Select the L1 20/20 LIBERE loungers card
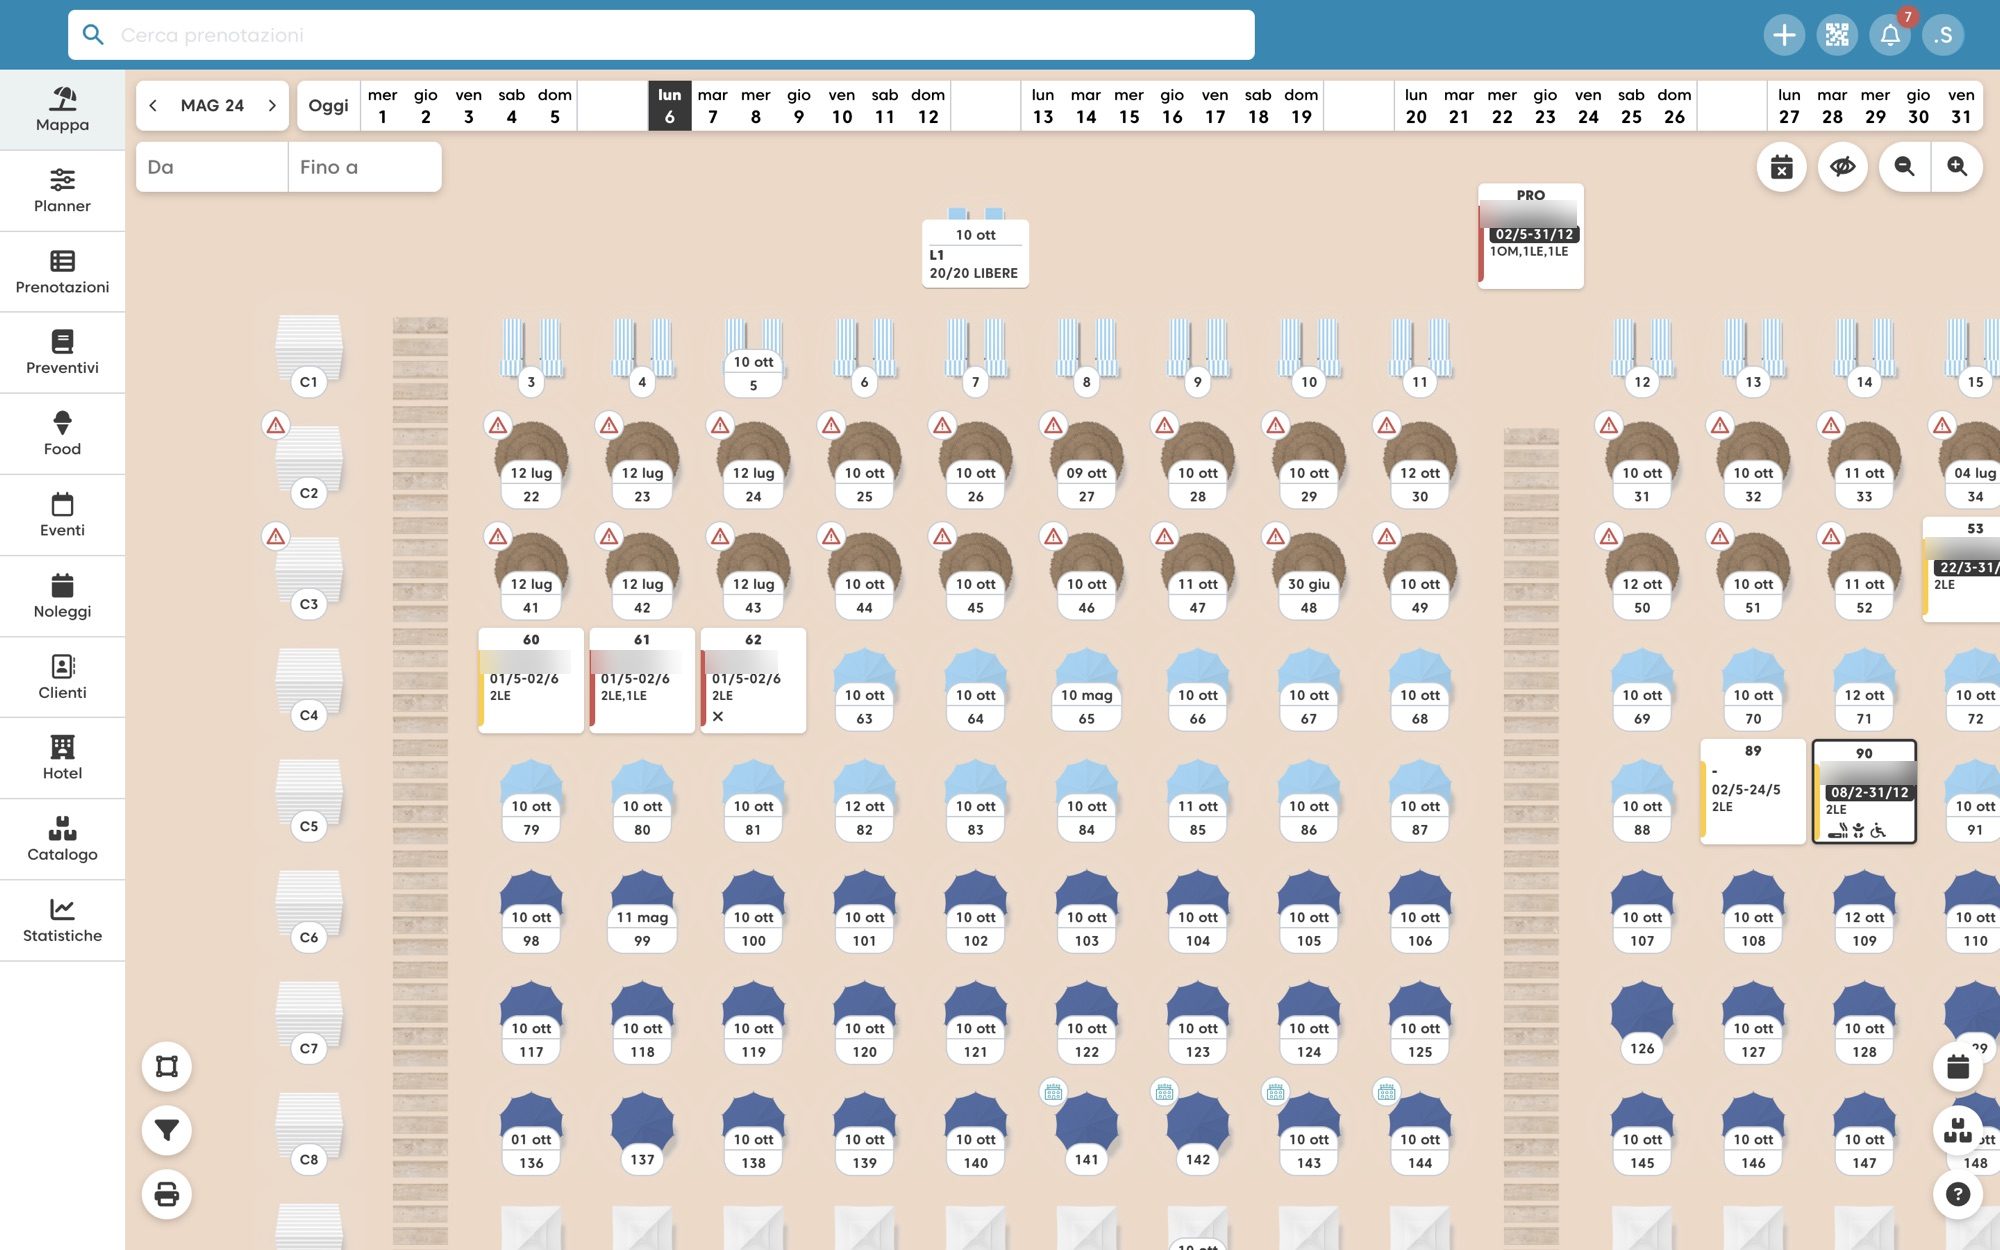The image size is (2000, 1250). click(975, 254)
